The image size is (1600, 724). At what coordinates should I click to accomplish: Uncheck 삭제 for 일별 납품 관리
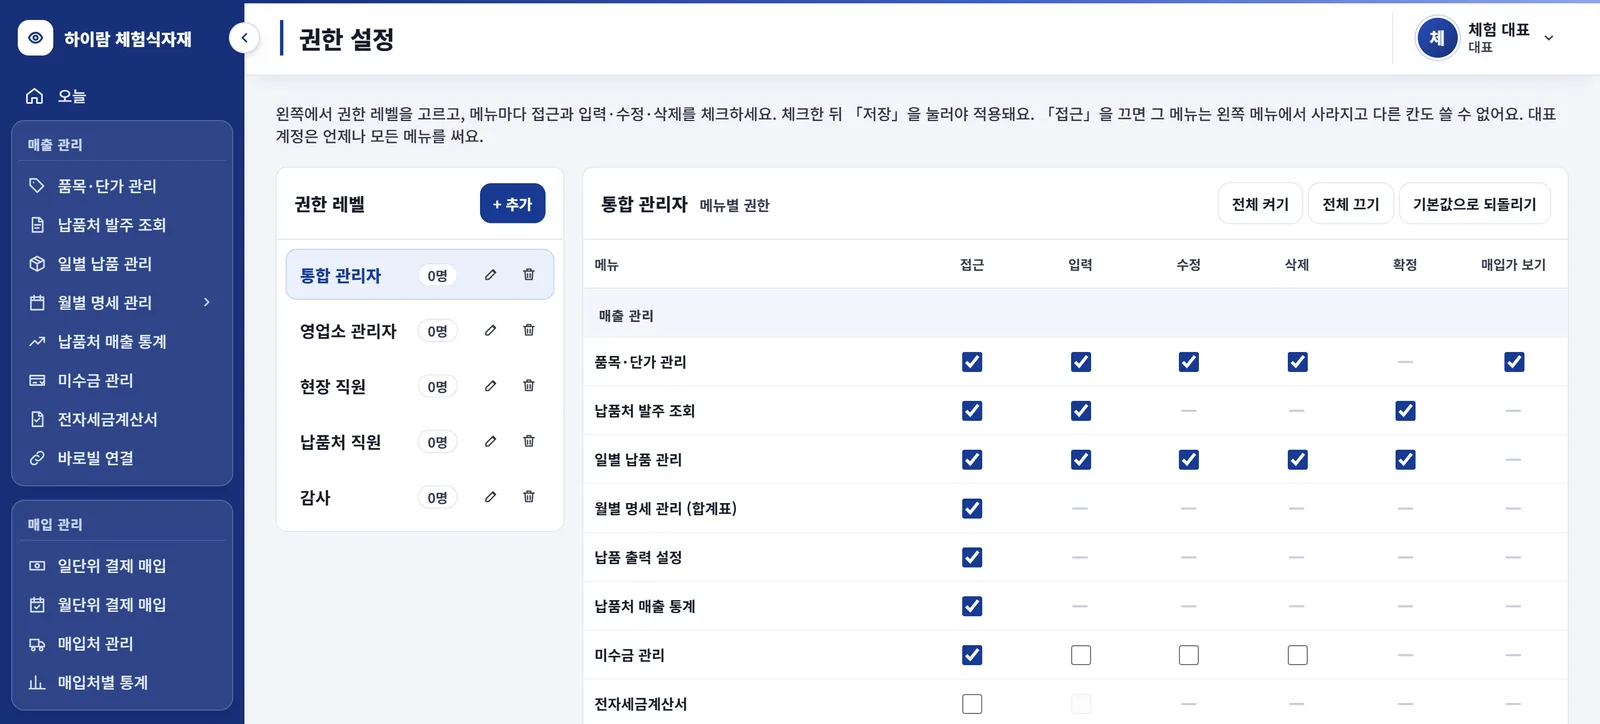(x=1297, y=460)
